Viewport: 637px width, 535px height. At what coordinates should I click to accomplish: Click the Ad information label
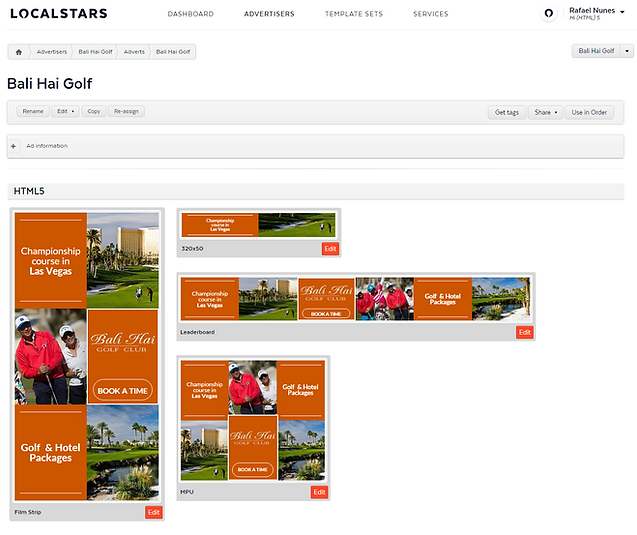47,146
